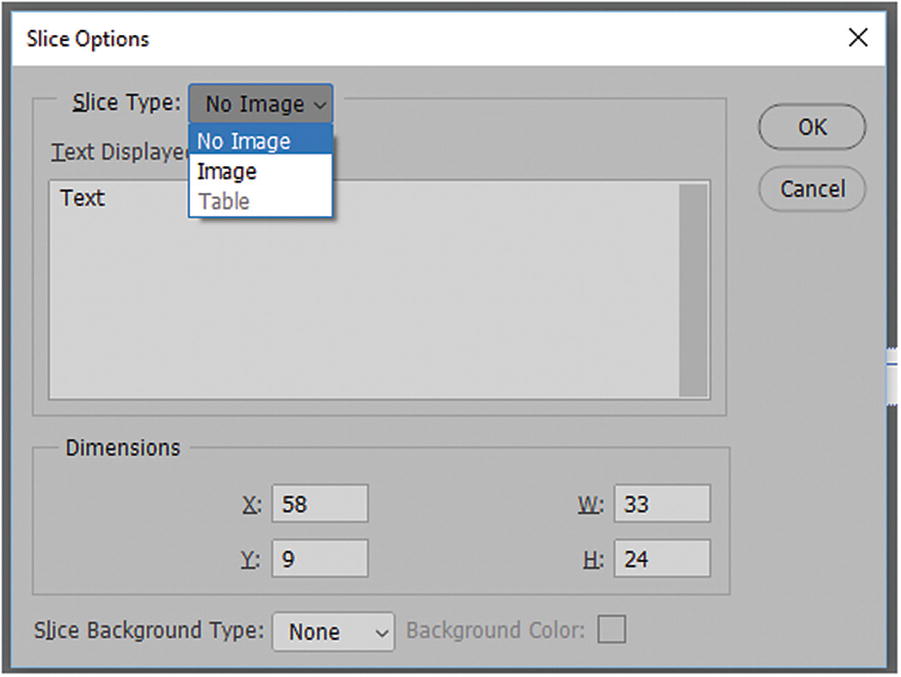
Task: Cancel the Slice Options dialog
Action: pyautogui.click(x=811, y=189)
